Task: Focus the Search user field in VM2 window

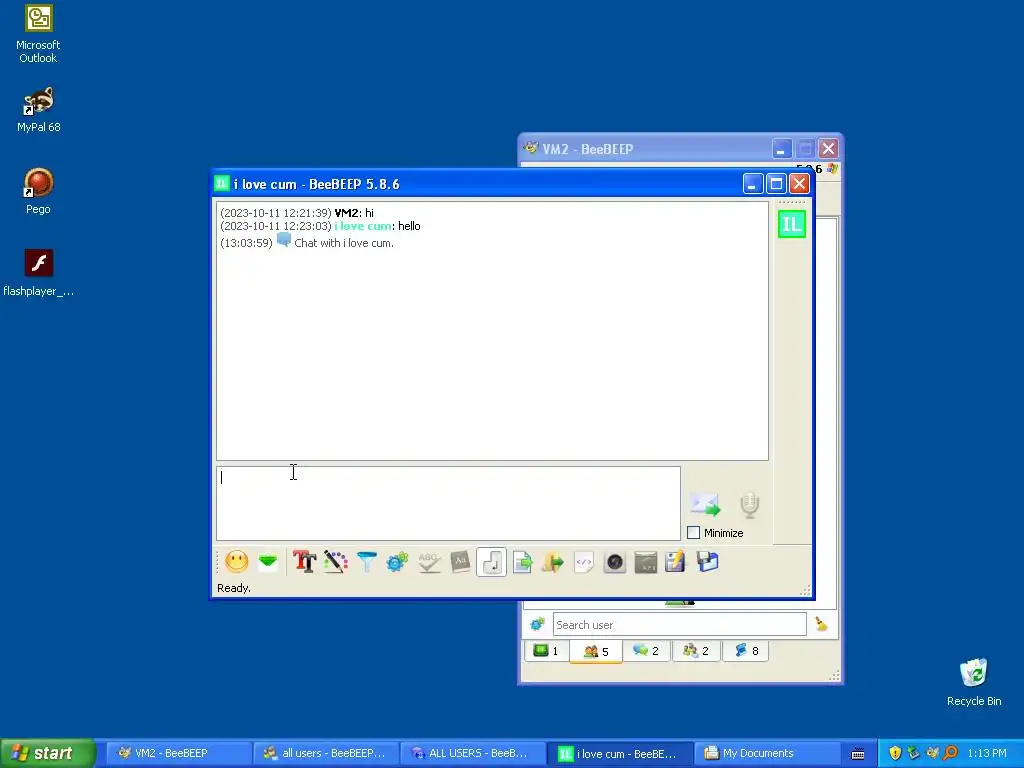Action: coord(679,624)
